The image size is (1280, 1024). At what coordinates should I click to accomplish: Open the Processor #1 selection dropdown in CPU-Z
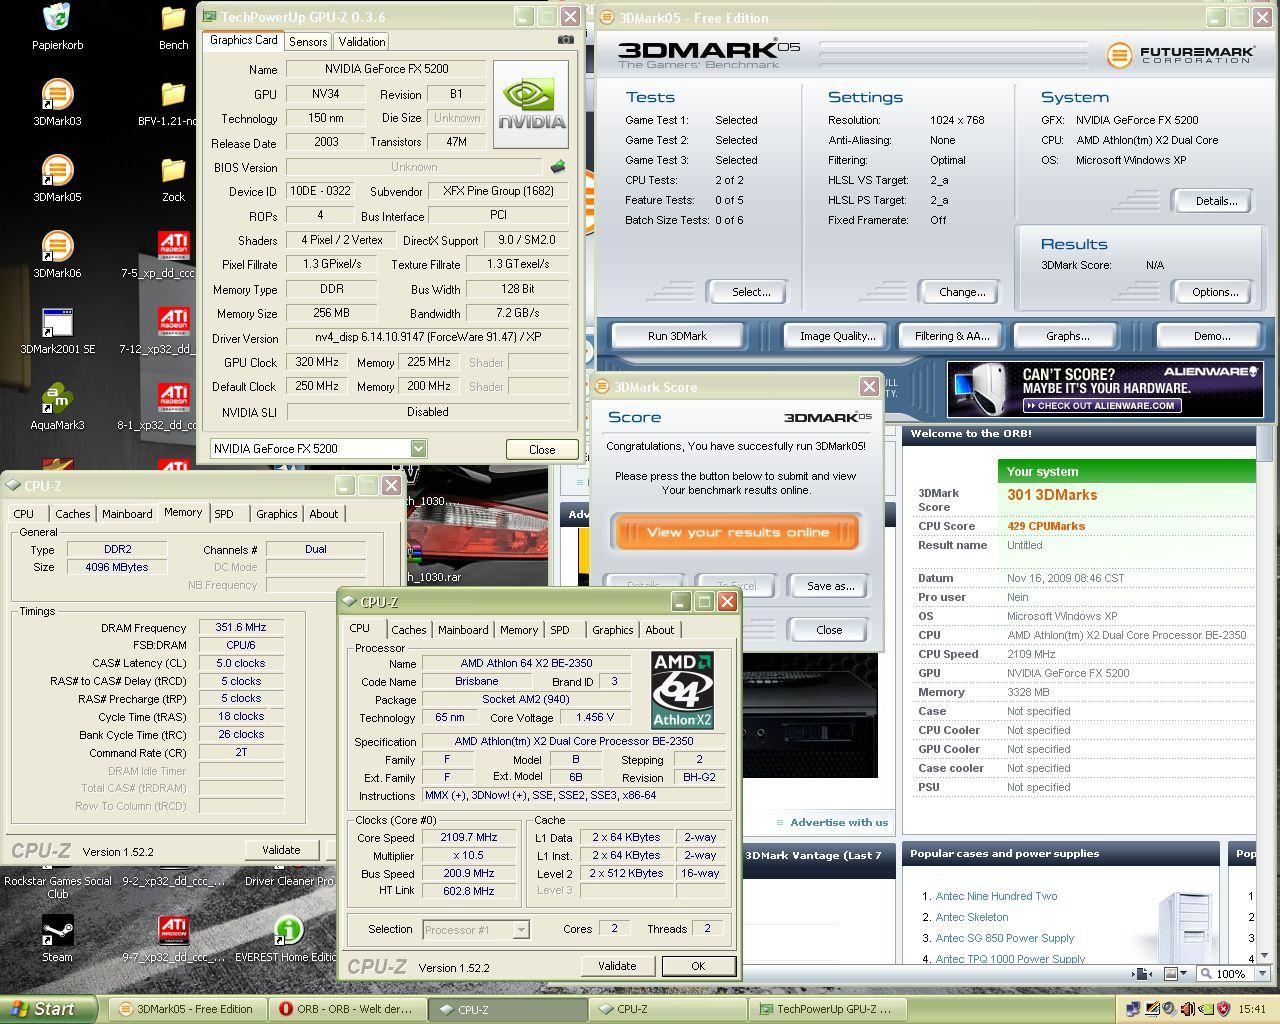[521, 929]
